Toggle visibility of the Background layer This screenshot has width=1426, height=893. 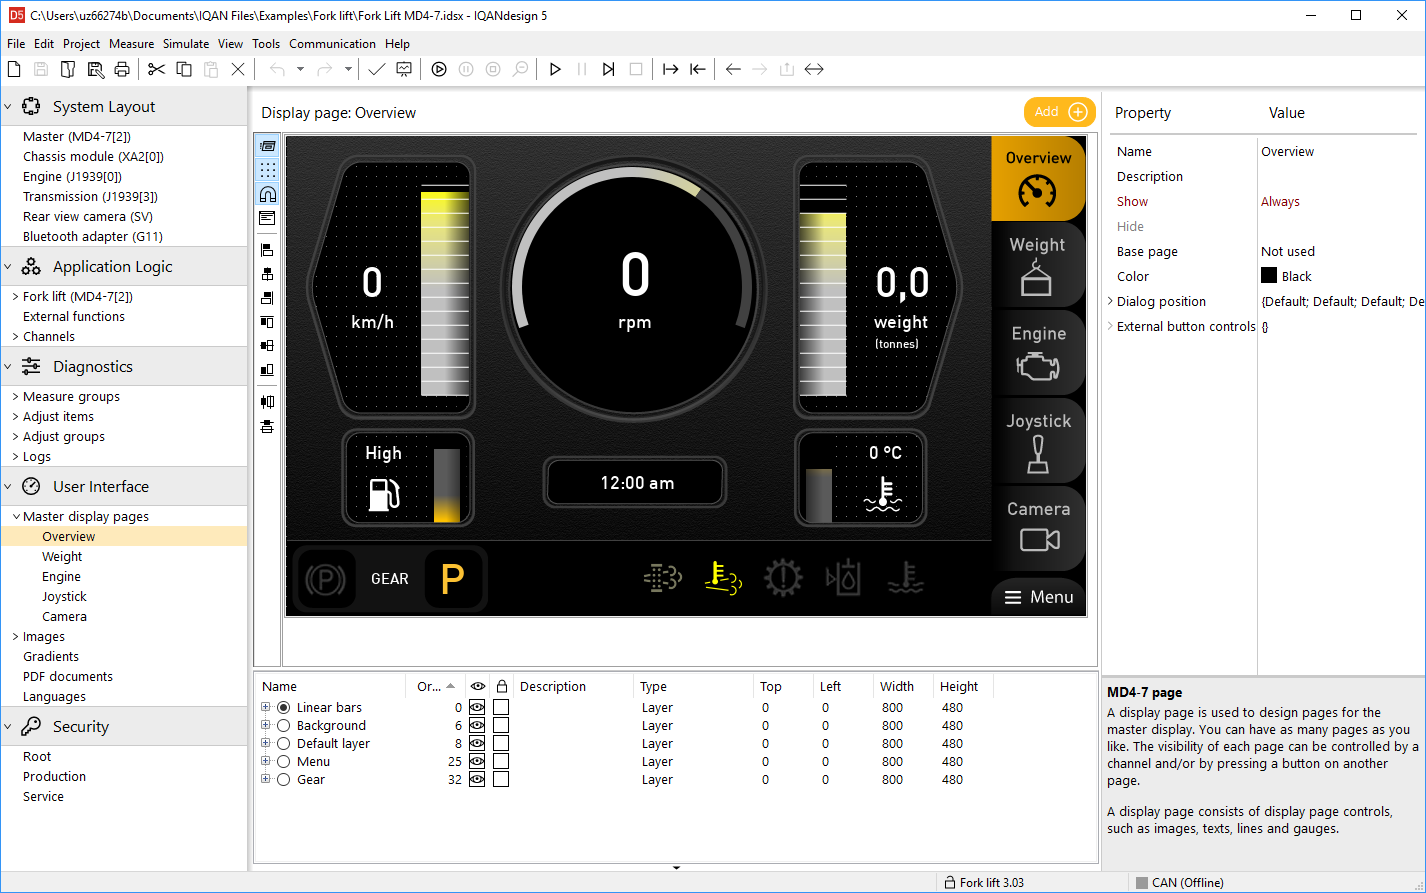477,726
